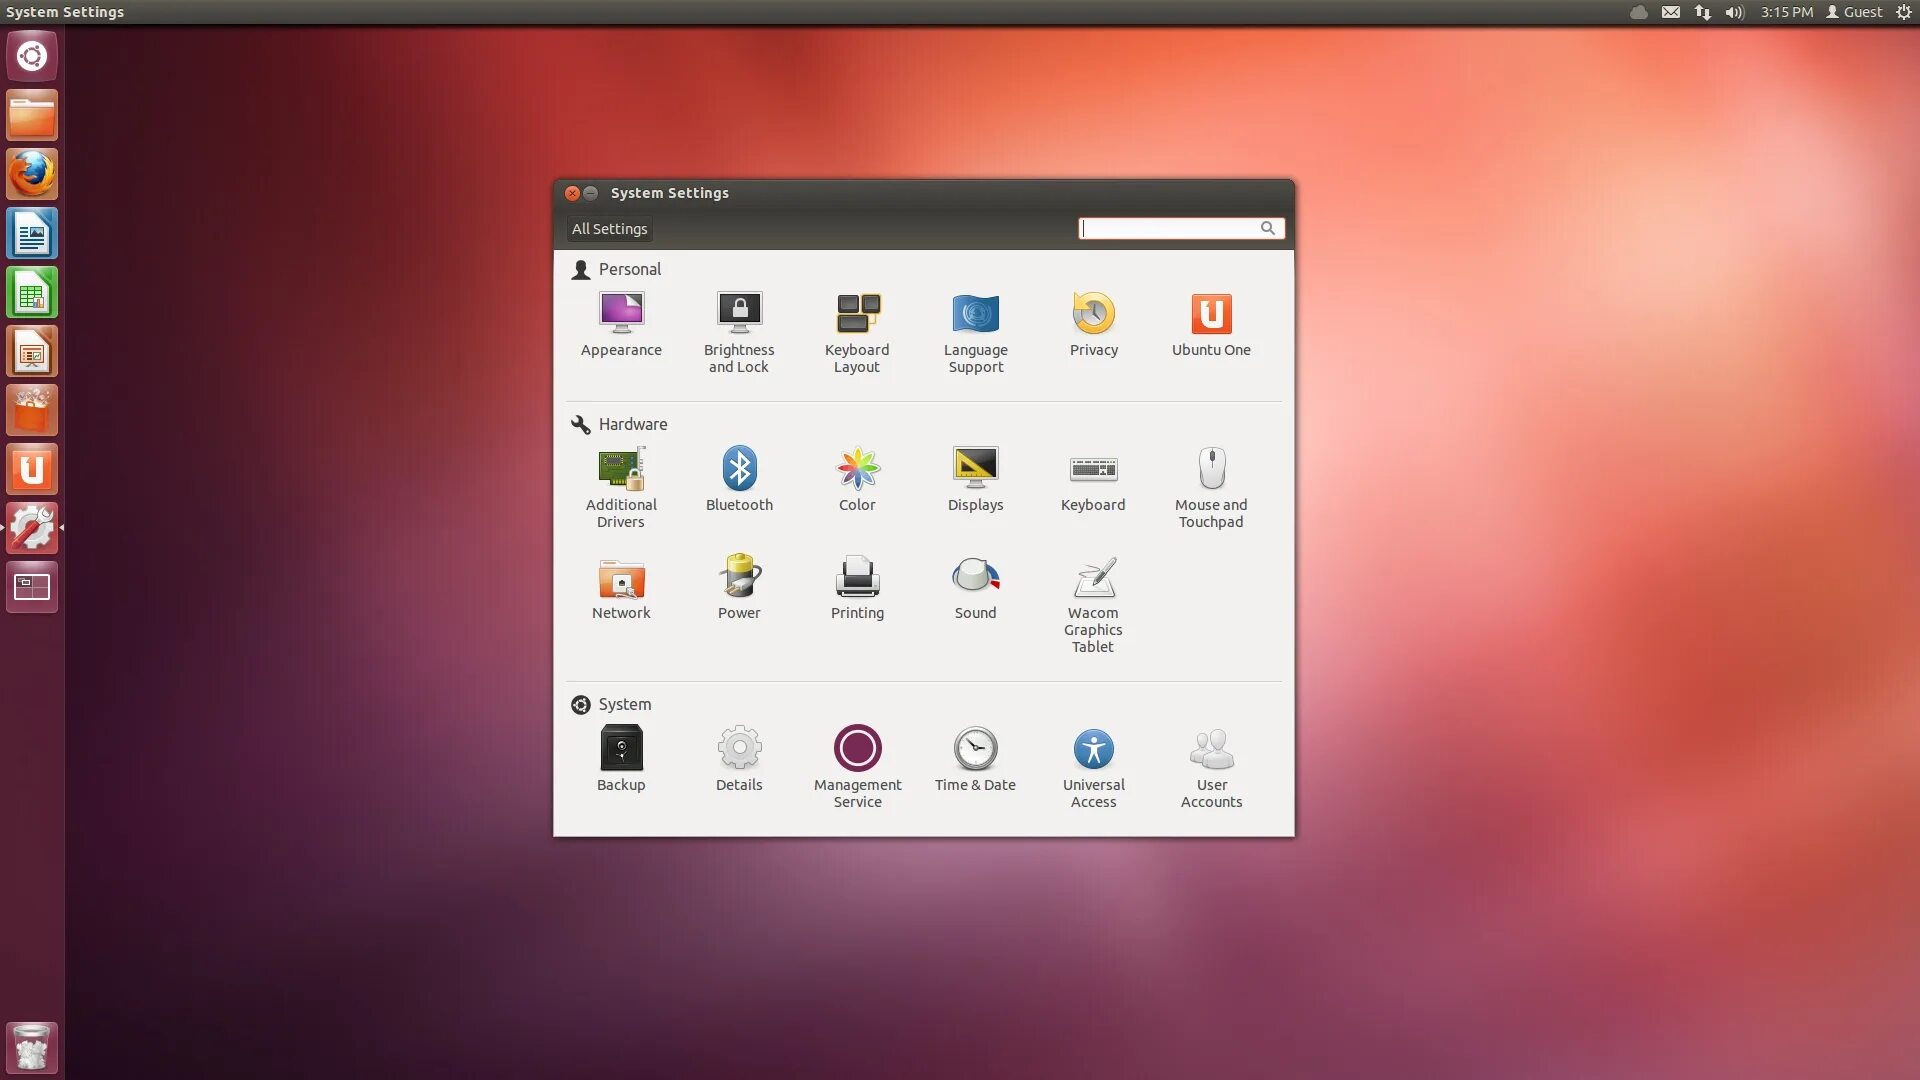Open the Privacy settings icon
Viewport: 1920px width, 1080px height.
coord(1093,315)
